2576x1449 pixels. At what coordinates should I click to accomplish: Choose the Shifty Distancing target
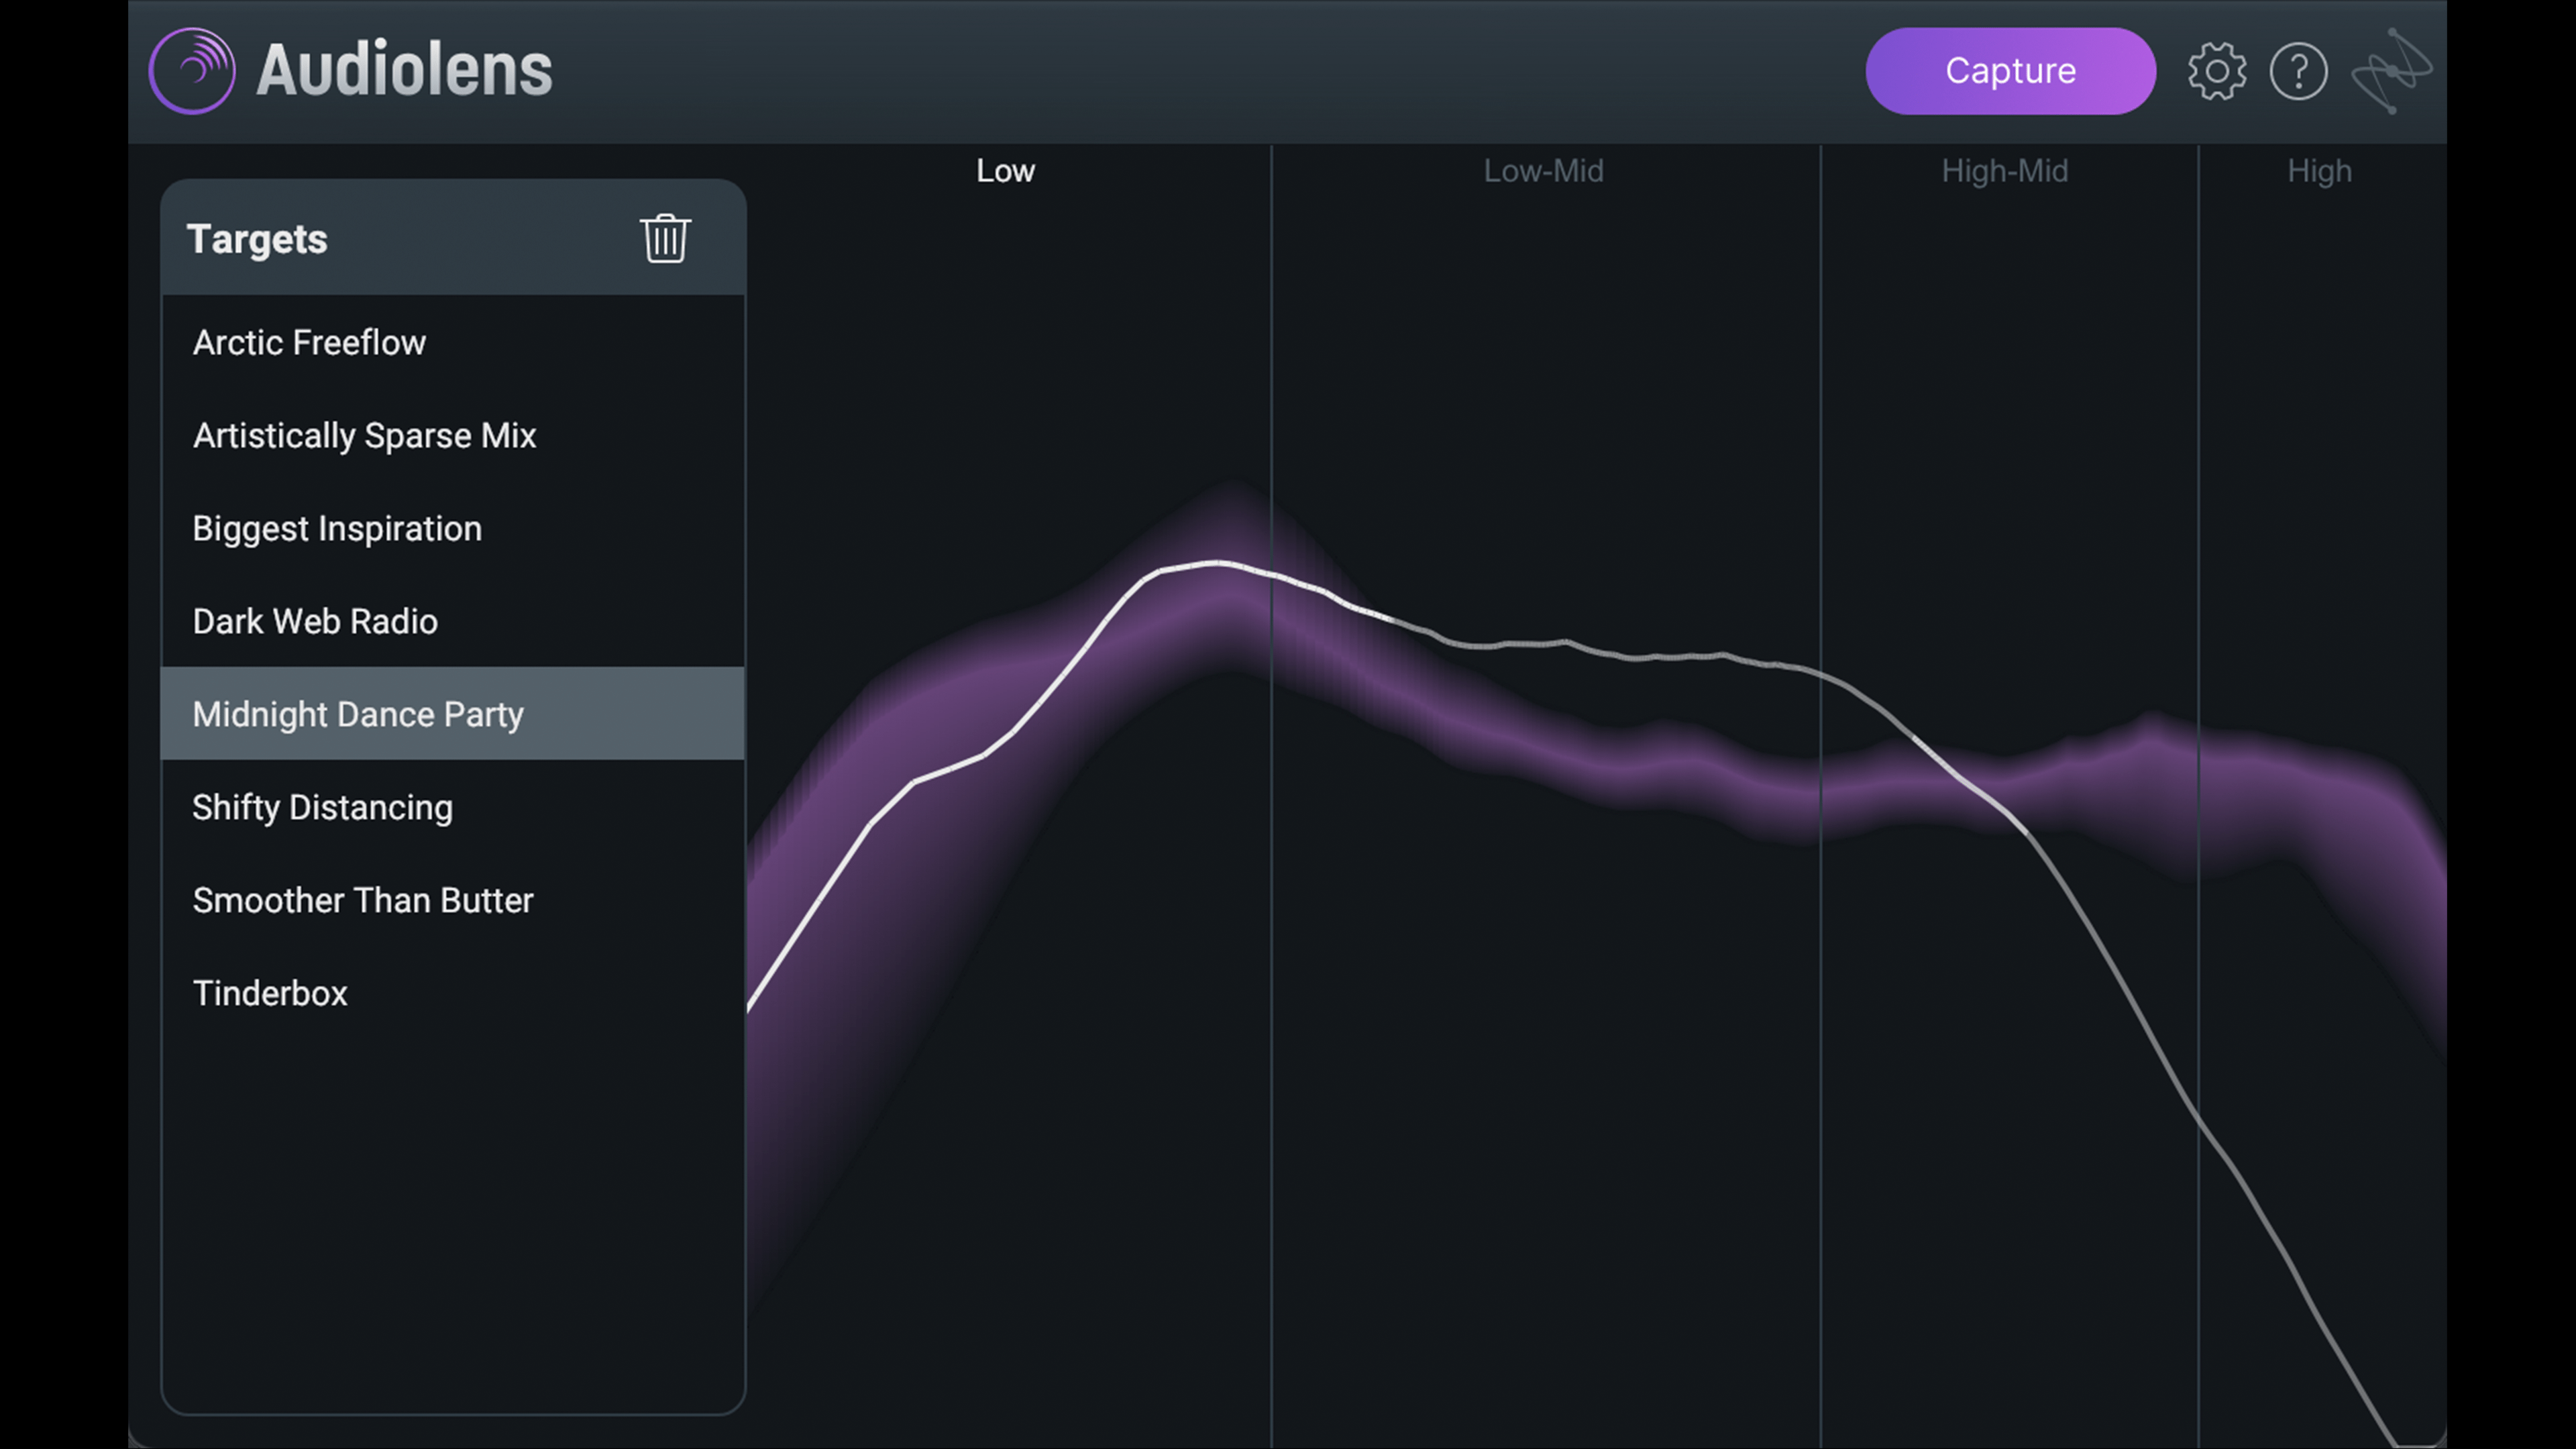pyautogui.click(x=452, y=807)
